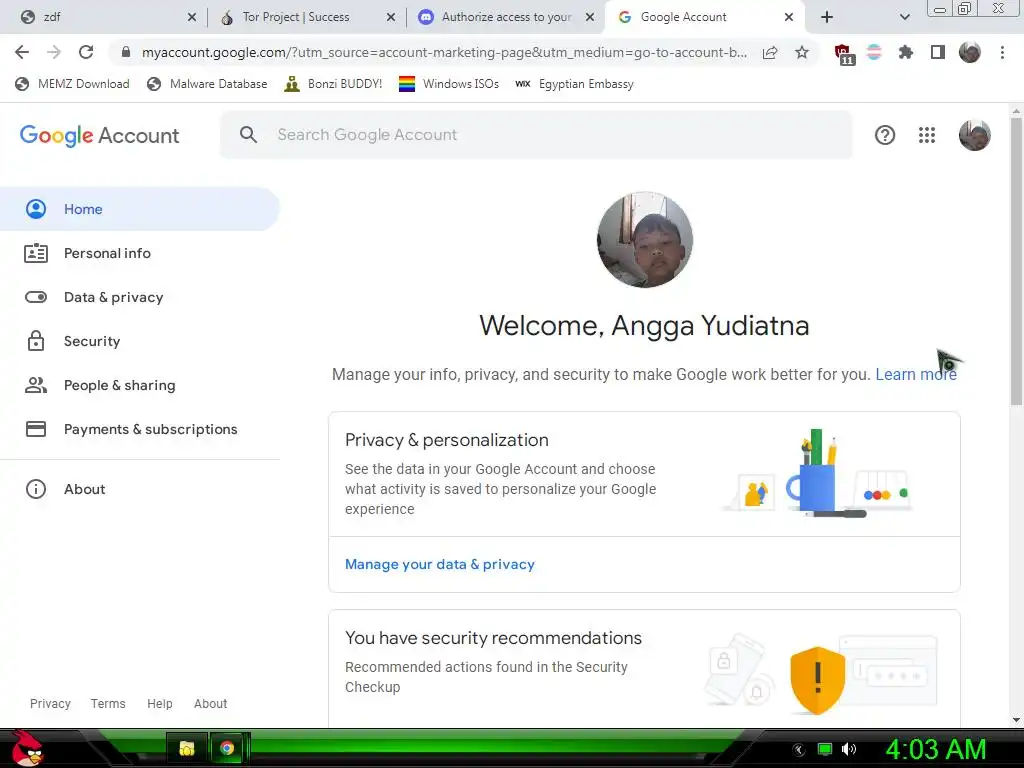Open Chrome three-dot menu
Image resolution: width=1024 pixels, height=768 pixels.
[x=1002, y=52]
